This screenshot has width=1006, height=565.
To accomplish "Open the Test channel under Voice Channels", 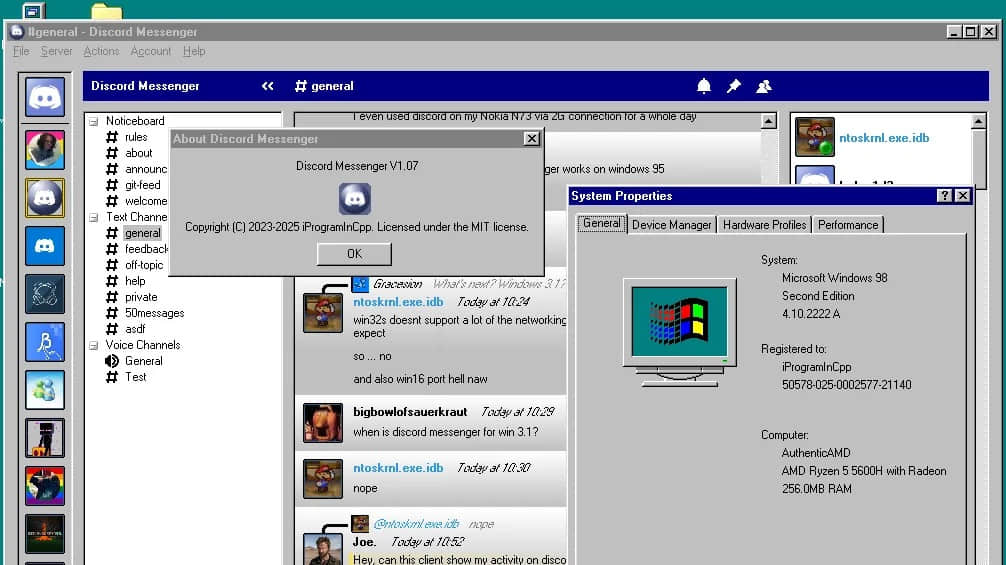I will click(x=135, y=377).
